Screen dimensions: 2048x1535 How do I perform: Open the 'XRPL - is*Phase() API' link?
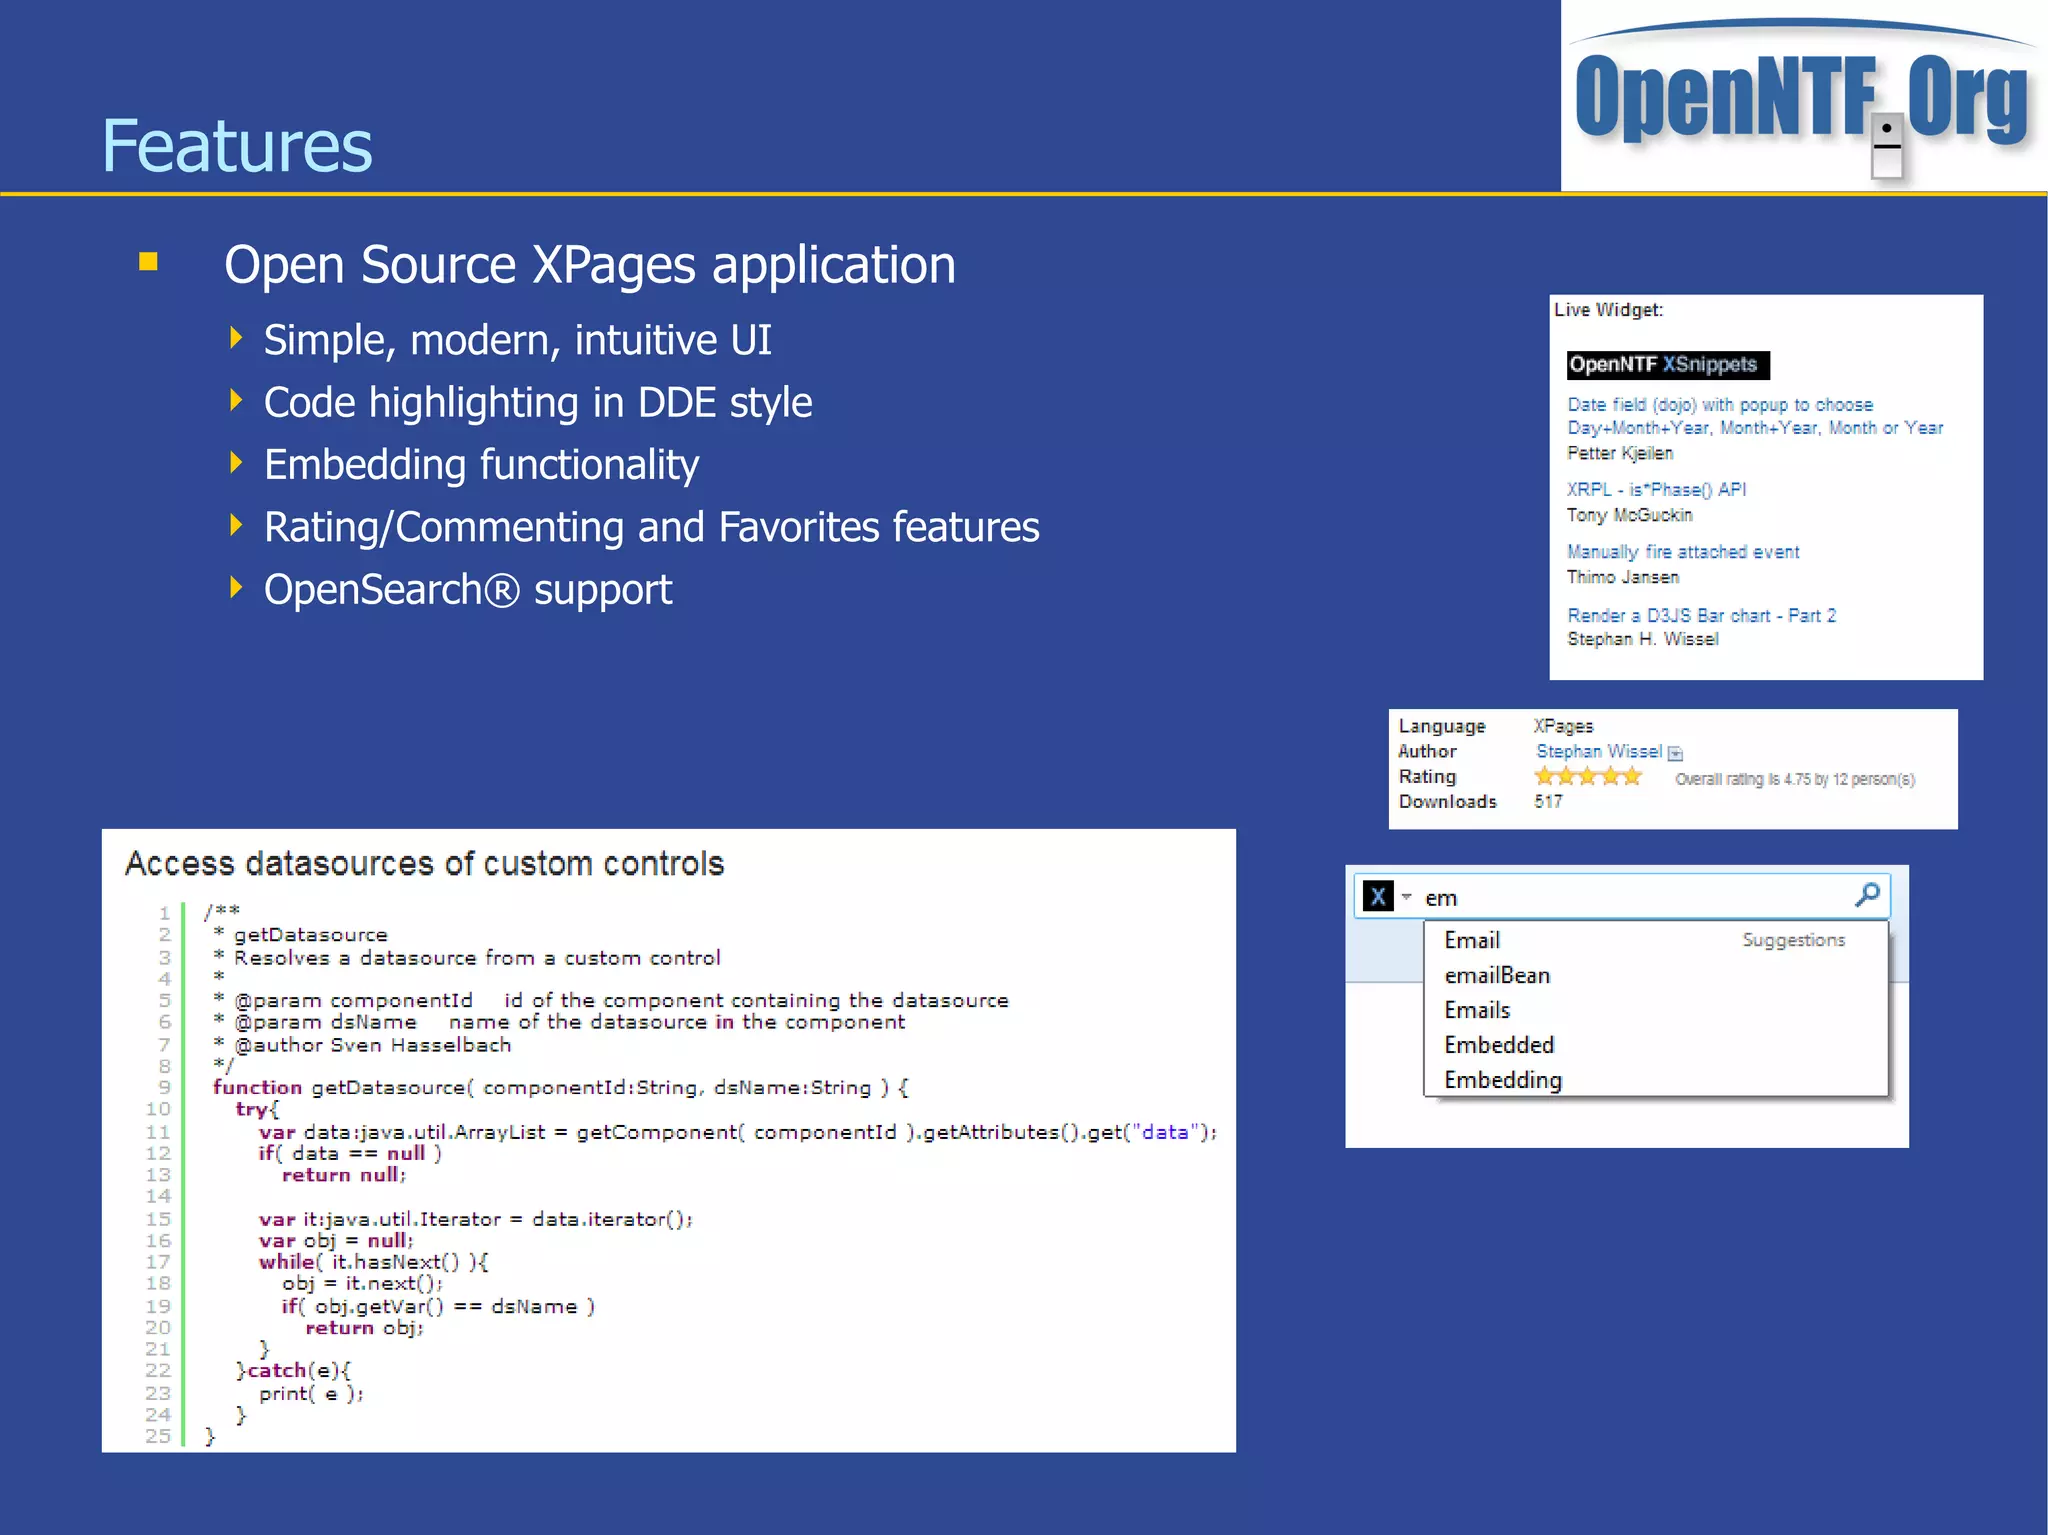pyautogui.click(x=1656, y=489)
